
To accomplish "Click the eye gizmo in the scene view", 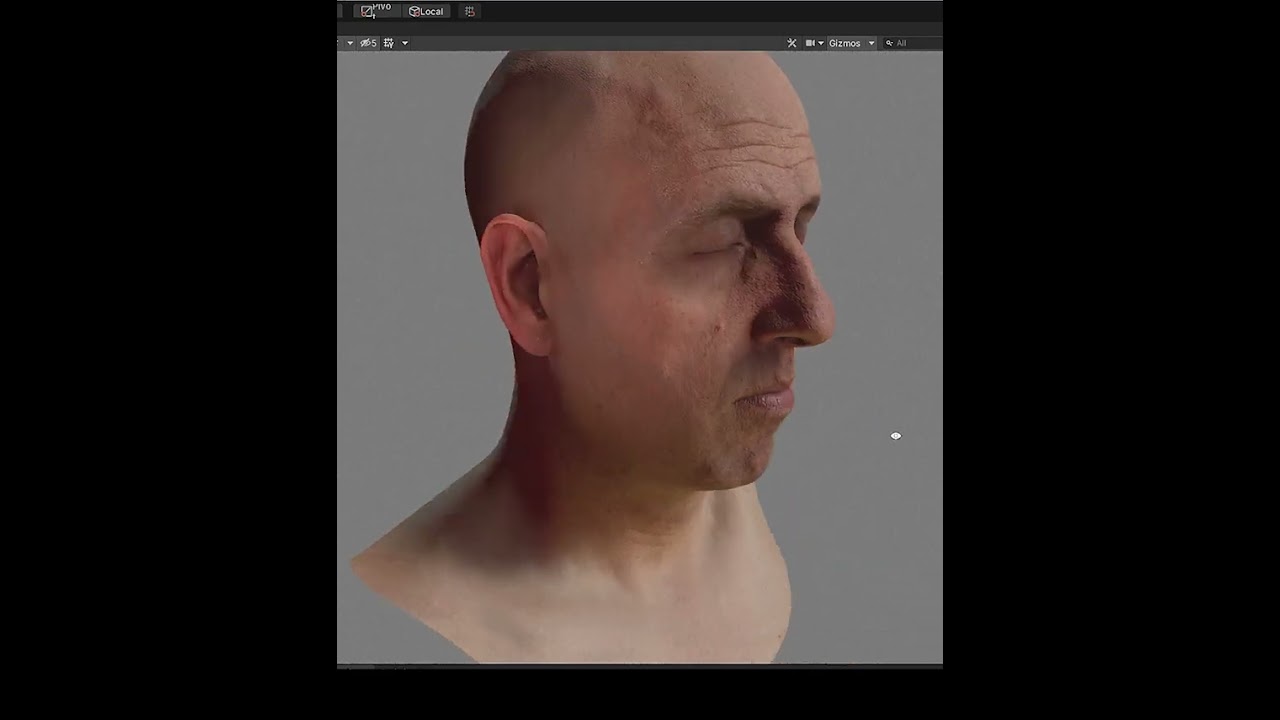I will tap(896, 436).
